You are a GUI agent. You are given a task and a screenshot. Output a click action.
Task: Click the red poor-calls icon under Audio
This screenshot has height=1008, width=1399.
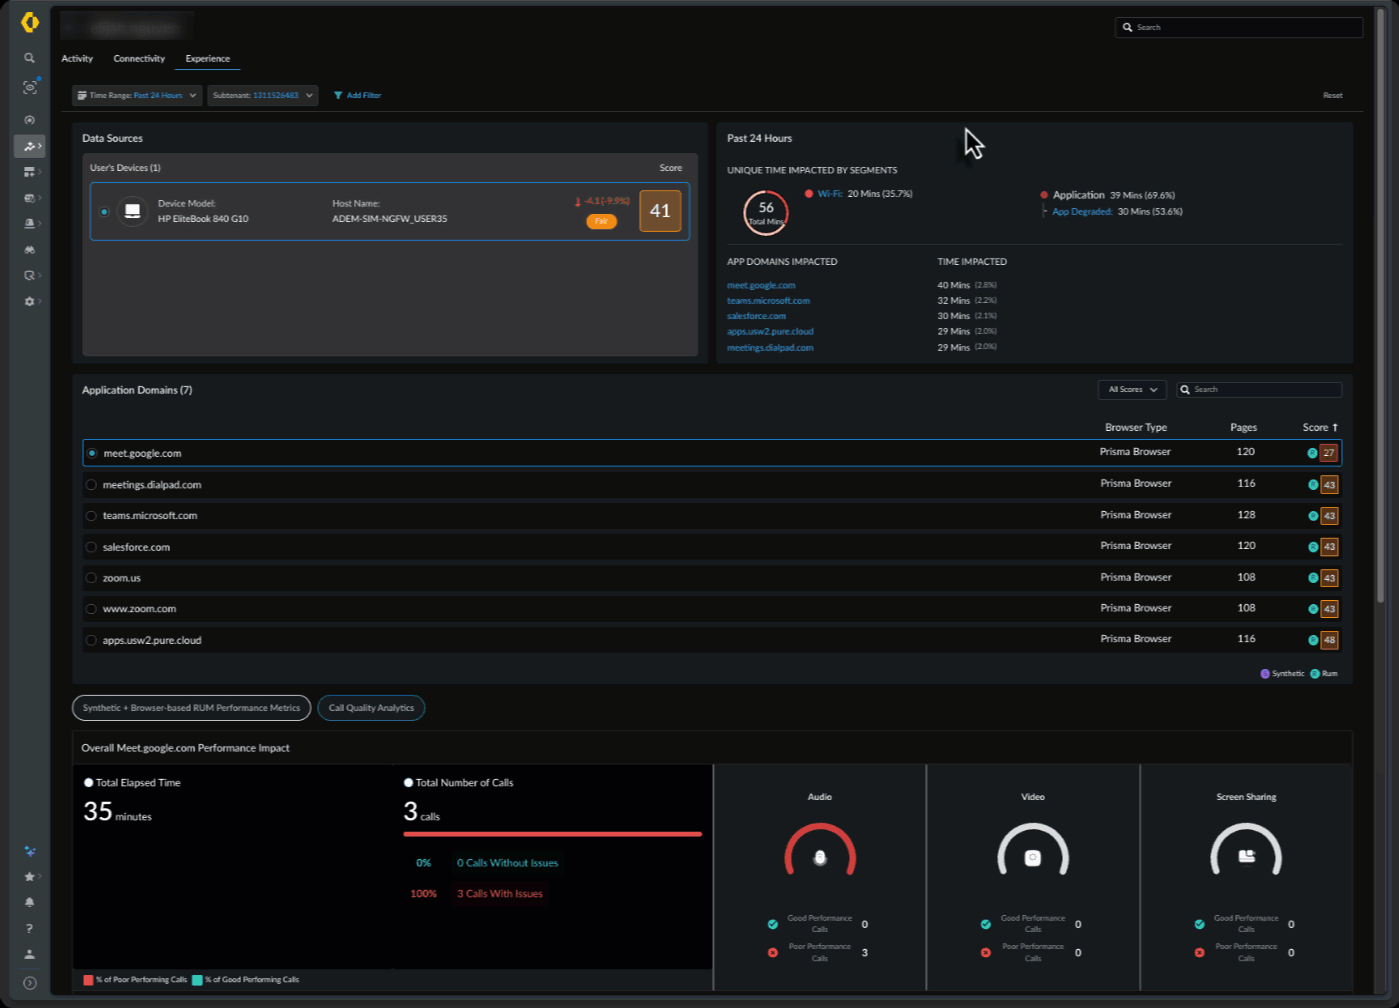[x=773, y=952]
